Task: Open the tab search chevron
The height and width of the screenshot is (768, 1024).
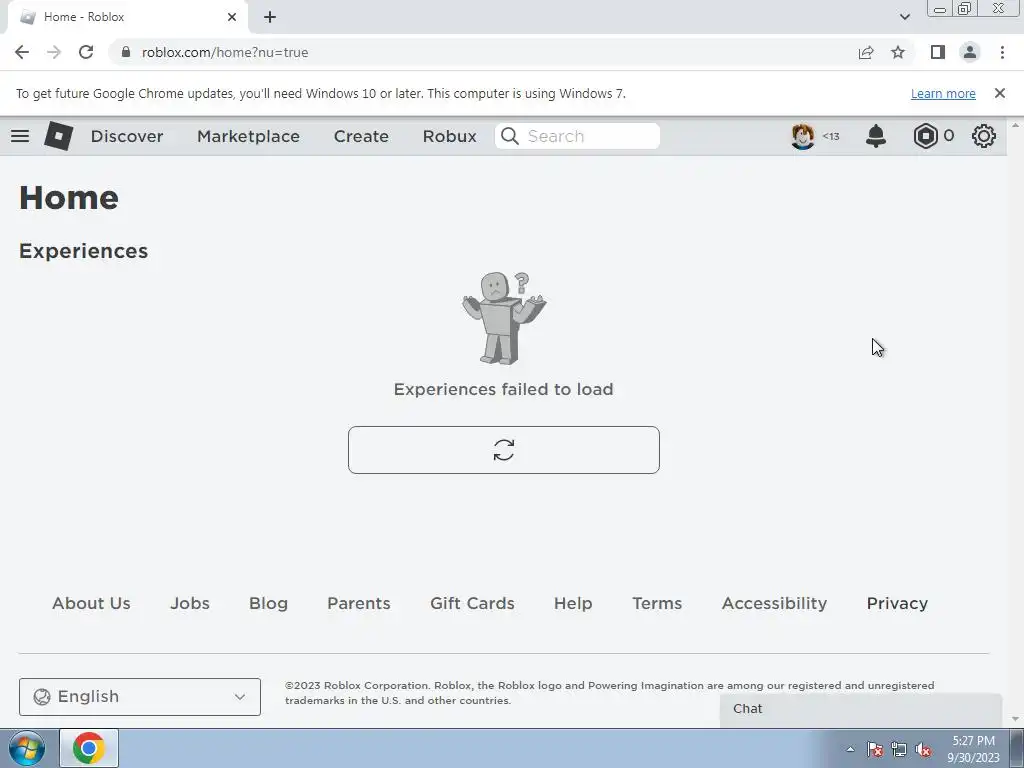Action: pos(904,17)
